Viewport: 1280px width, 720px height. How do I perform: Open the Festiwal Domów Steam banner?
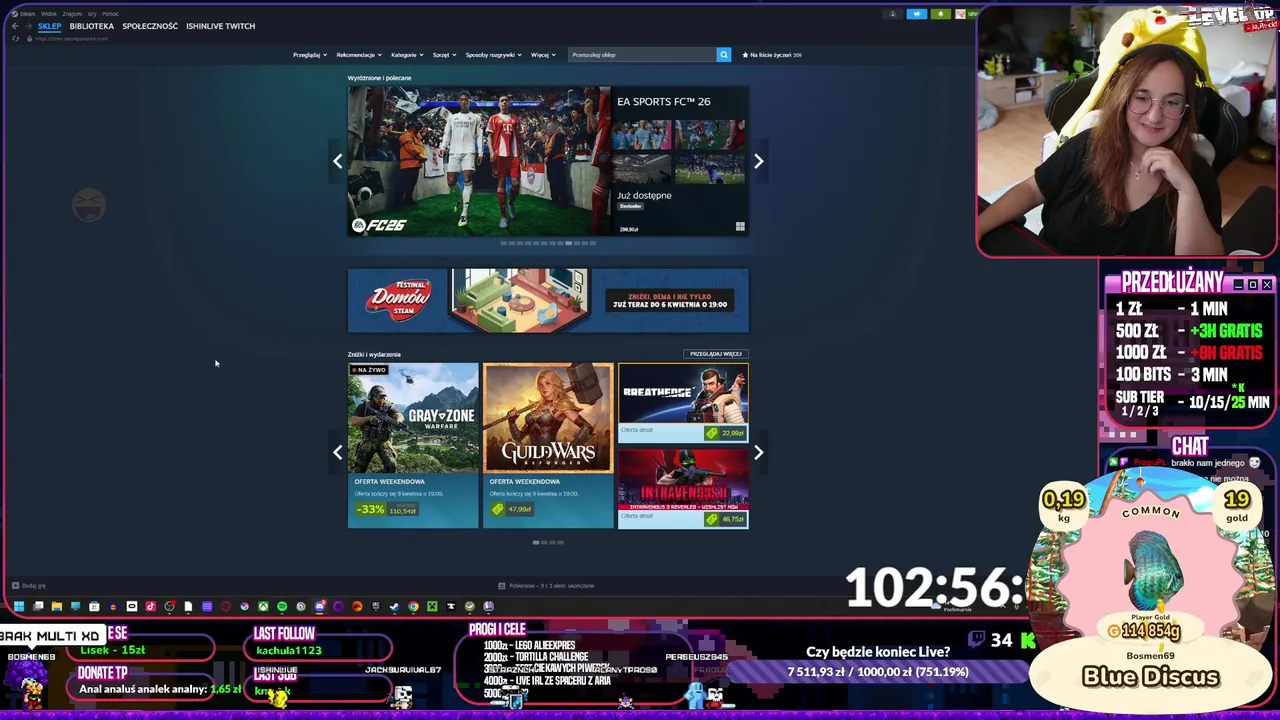click(x=548, y=300)
